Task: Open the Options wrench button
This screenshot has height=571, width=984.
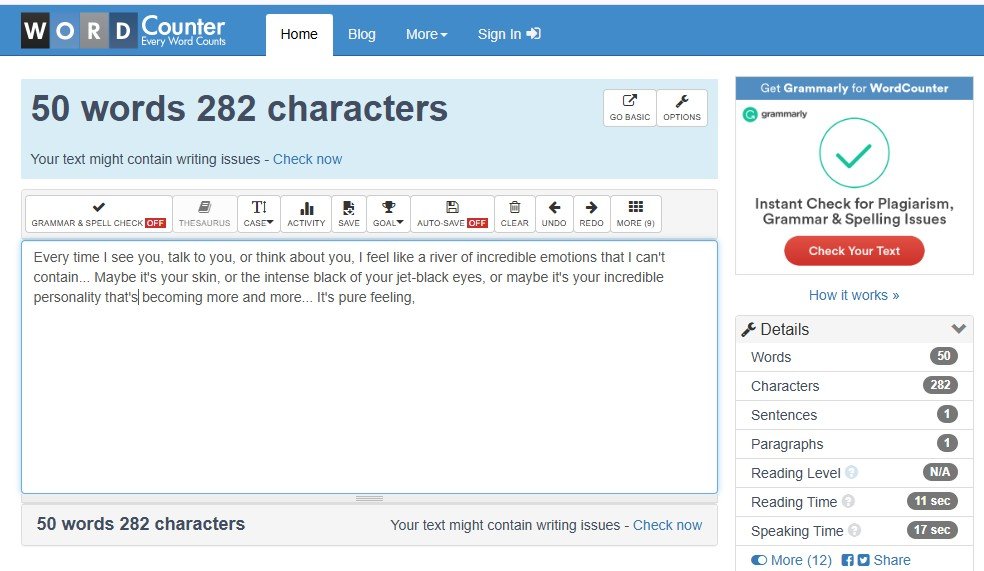Action: pos(682,108)
